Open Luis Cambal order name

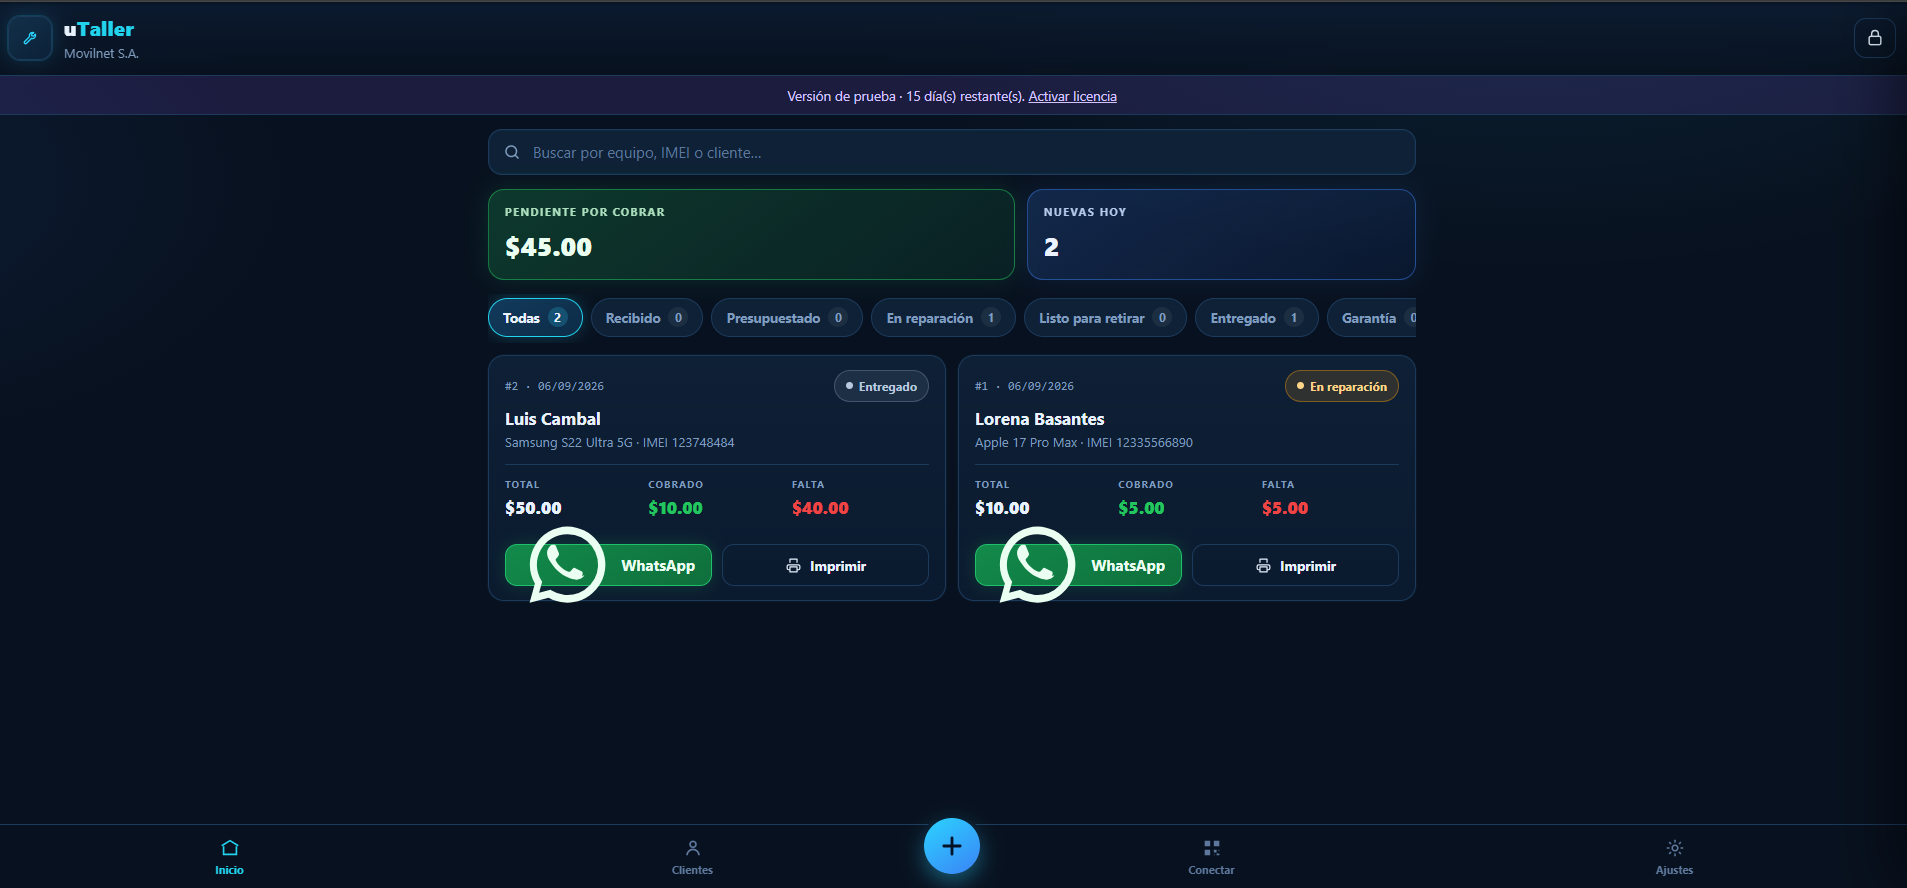click(x=553, y=419)
